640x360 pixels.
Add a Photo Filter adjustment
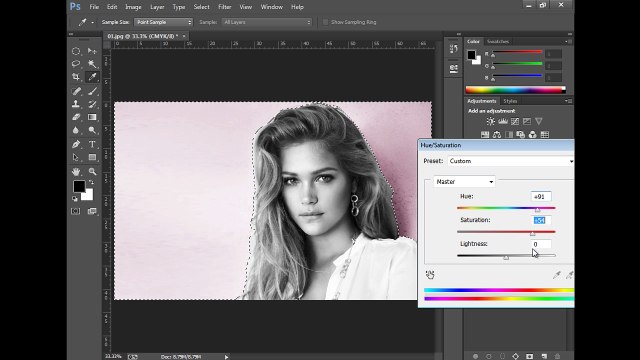520,135
